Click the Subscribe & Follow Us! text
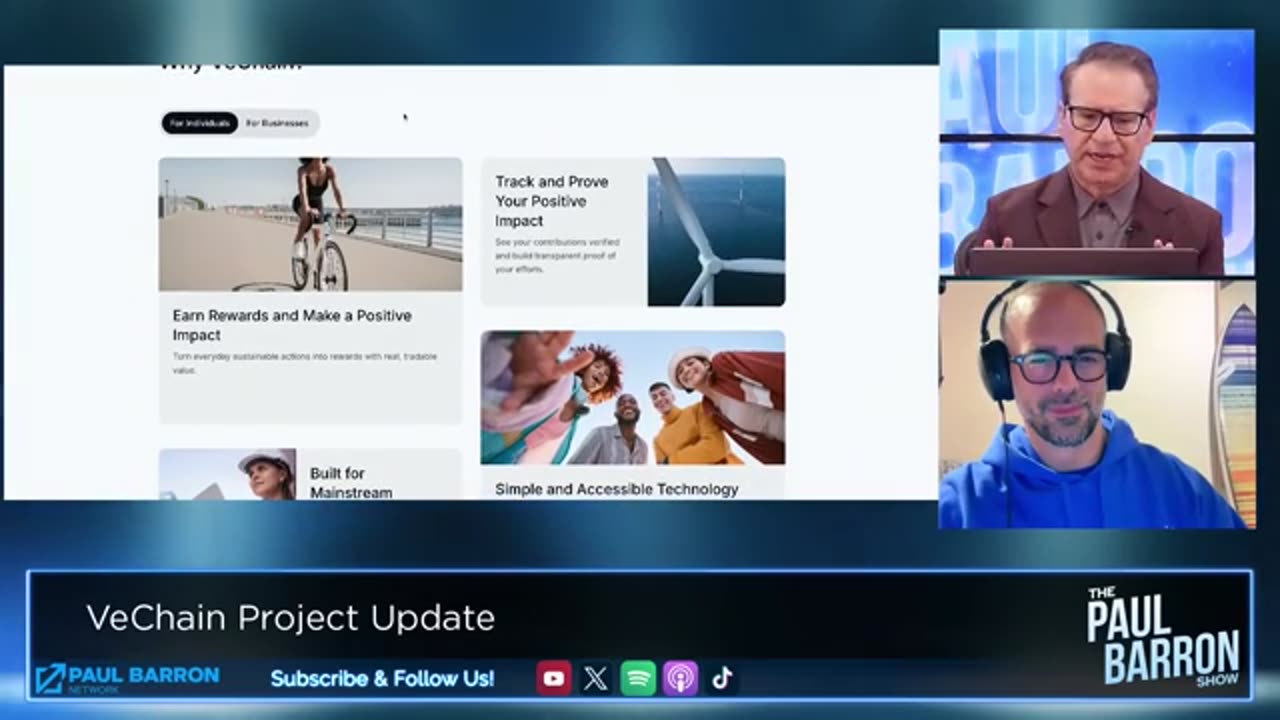Image resolution: width=1280 pixels, height=720 pixels. pos(382,679)
